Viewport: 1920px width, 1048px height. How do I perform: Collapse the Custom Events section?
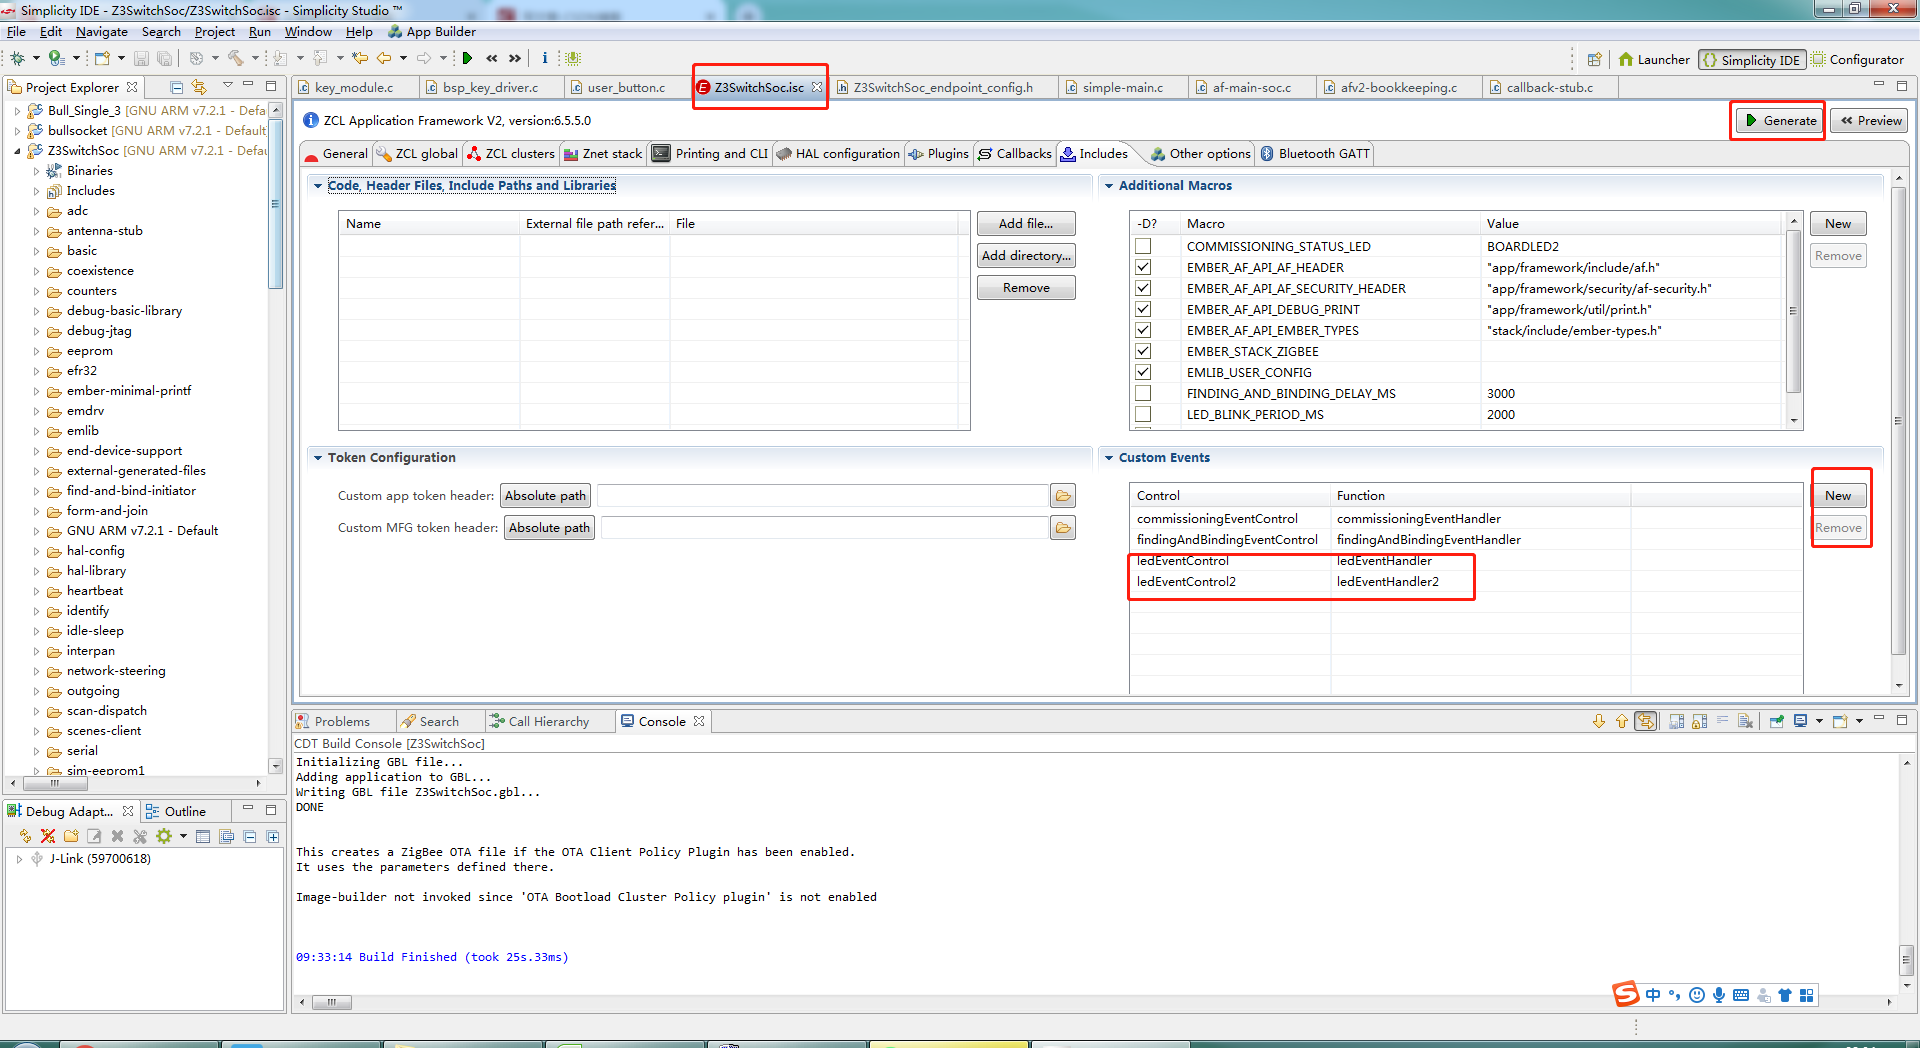coord(1108,458)
